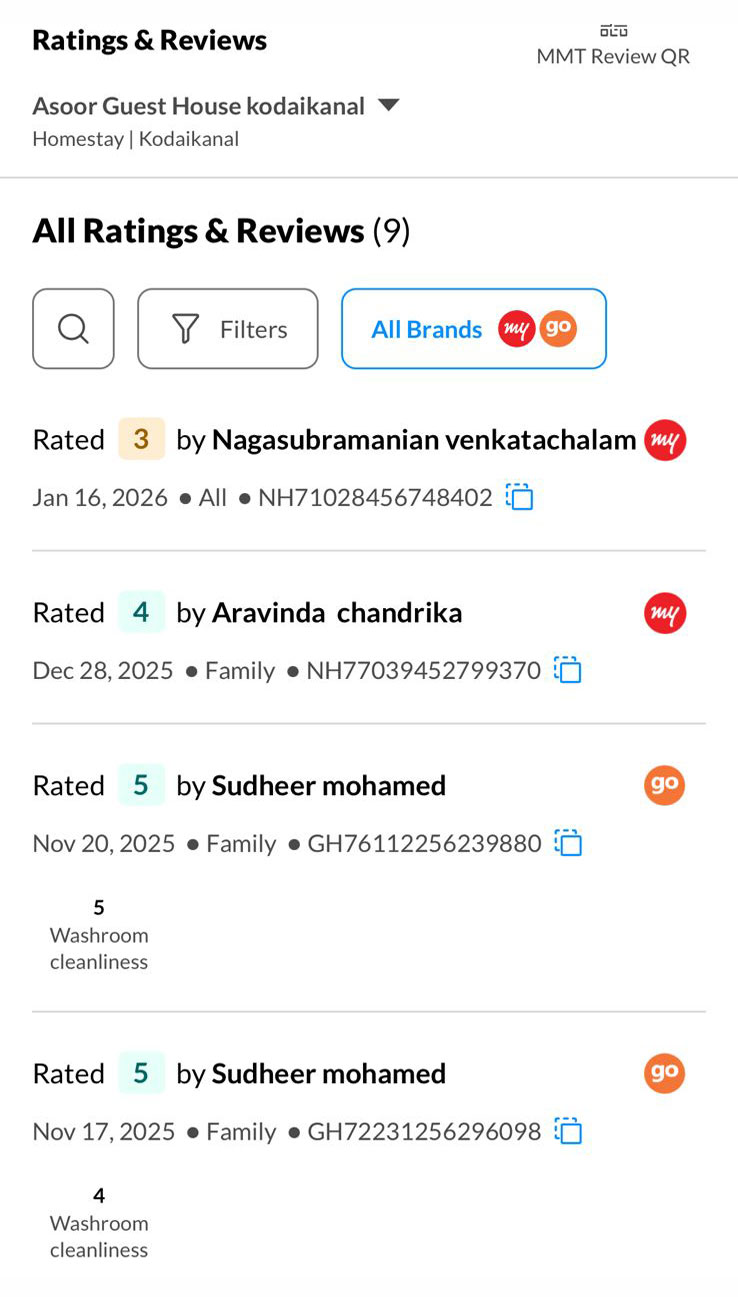
Task: Select the rating 3 badge
Action: (141, 440)
